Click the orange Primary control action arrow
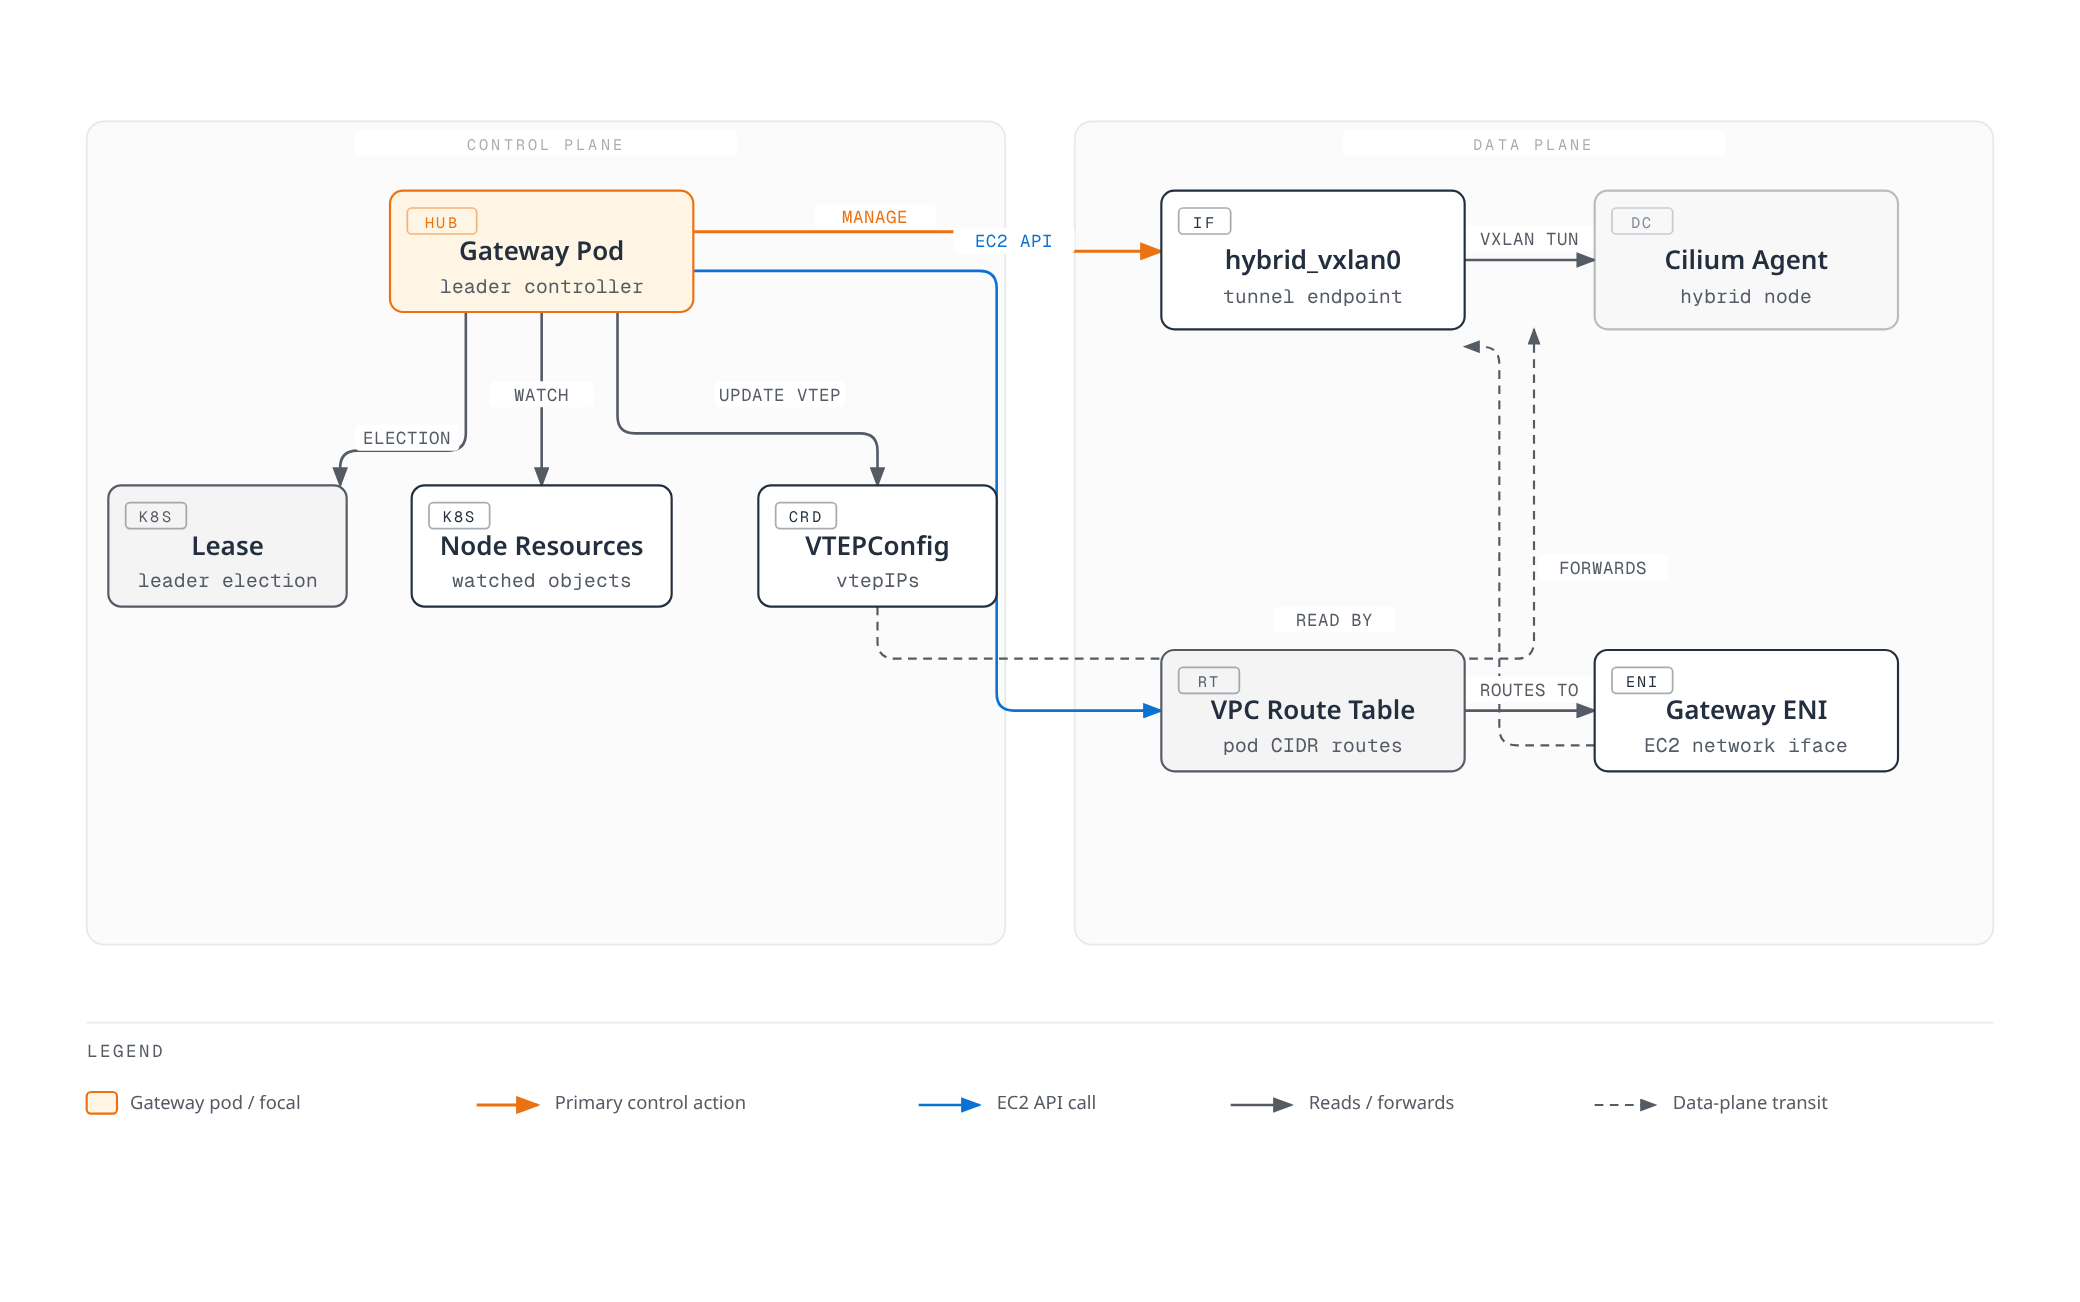This screenshot has width=2080, height=1302. pyautogui.click(x=508, y=1105)
